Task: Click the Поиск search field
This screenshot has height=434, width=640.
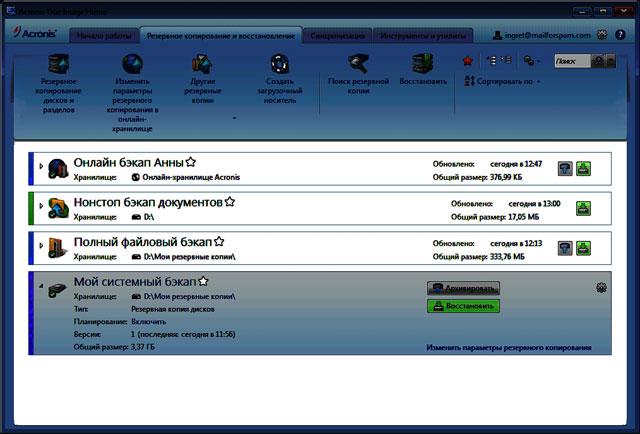Action: click(x=570, y=61)
